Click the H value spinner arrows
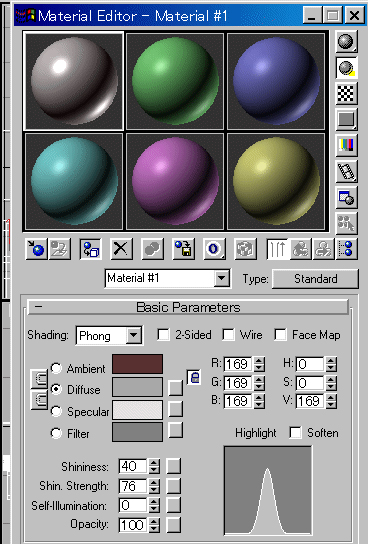Image resolution: width=368 pixels, height=544 pixels. pyautogui.click(x=331, y=364)
